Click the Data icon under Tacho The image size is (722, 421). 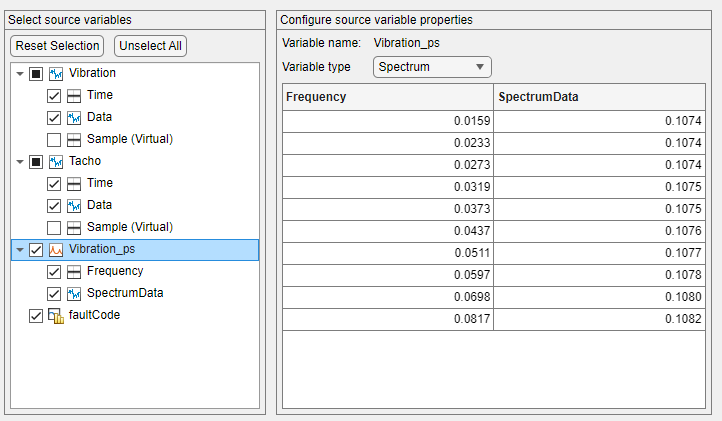tap(74, 205)
